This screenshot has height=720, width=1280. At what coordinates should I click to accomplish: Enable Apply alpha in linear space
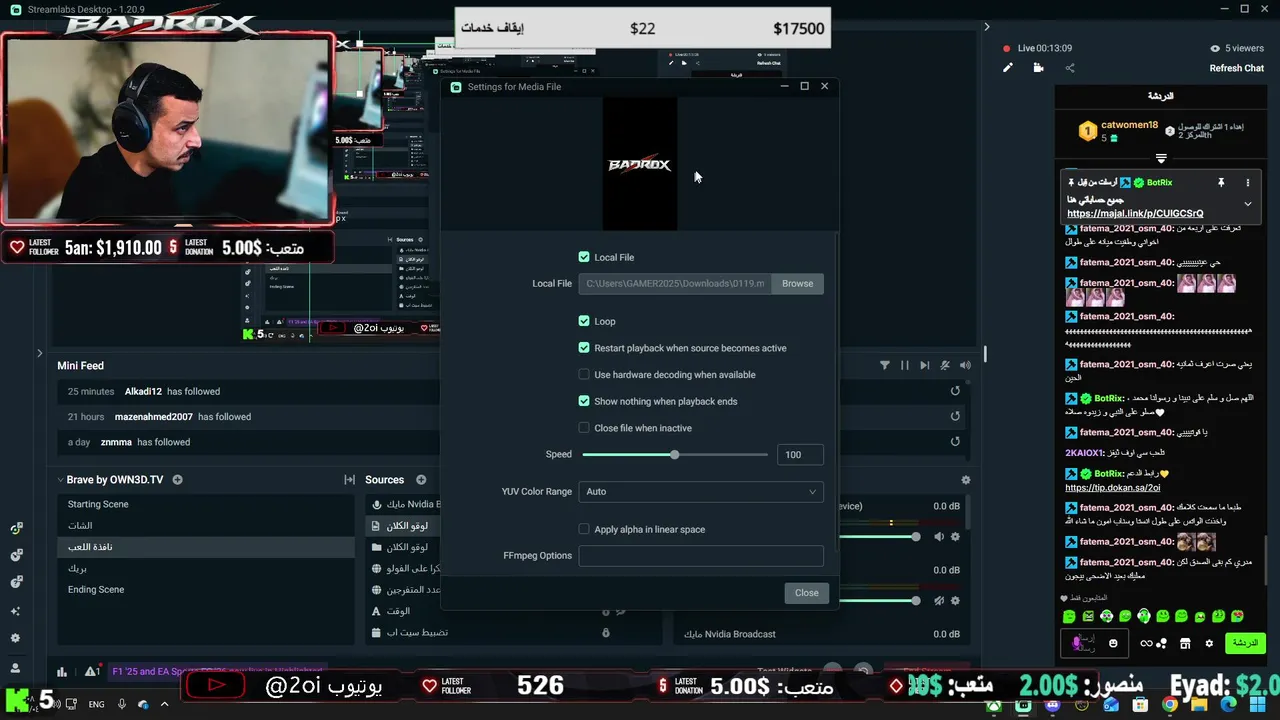(584, 529)
